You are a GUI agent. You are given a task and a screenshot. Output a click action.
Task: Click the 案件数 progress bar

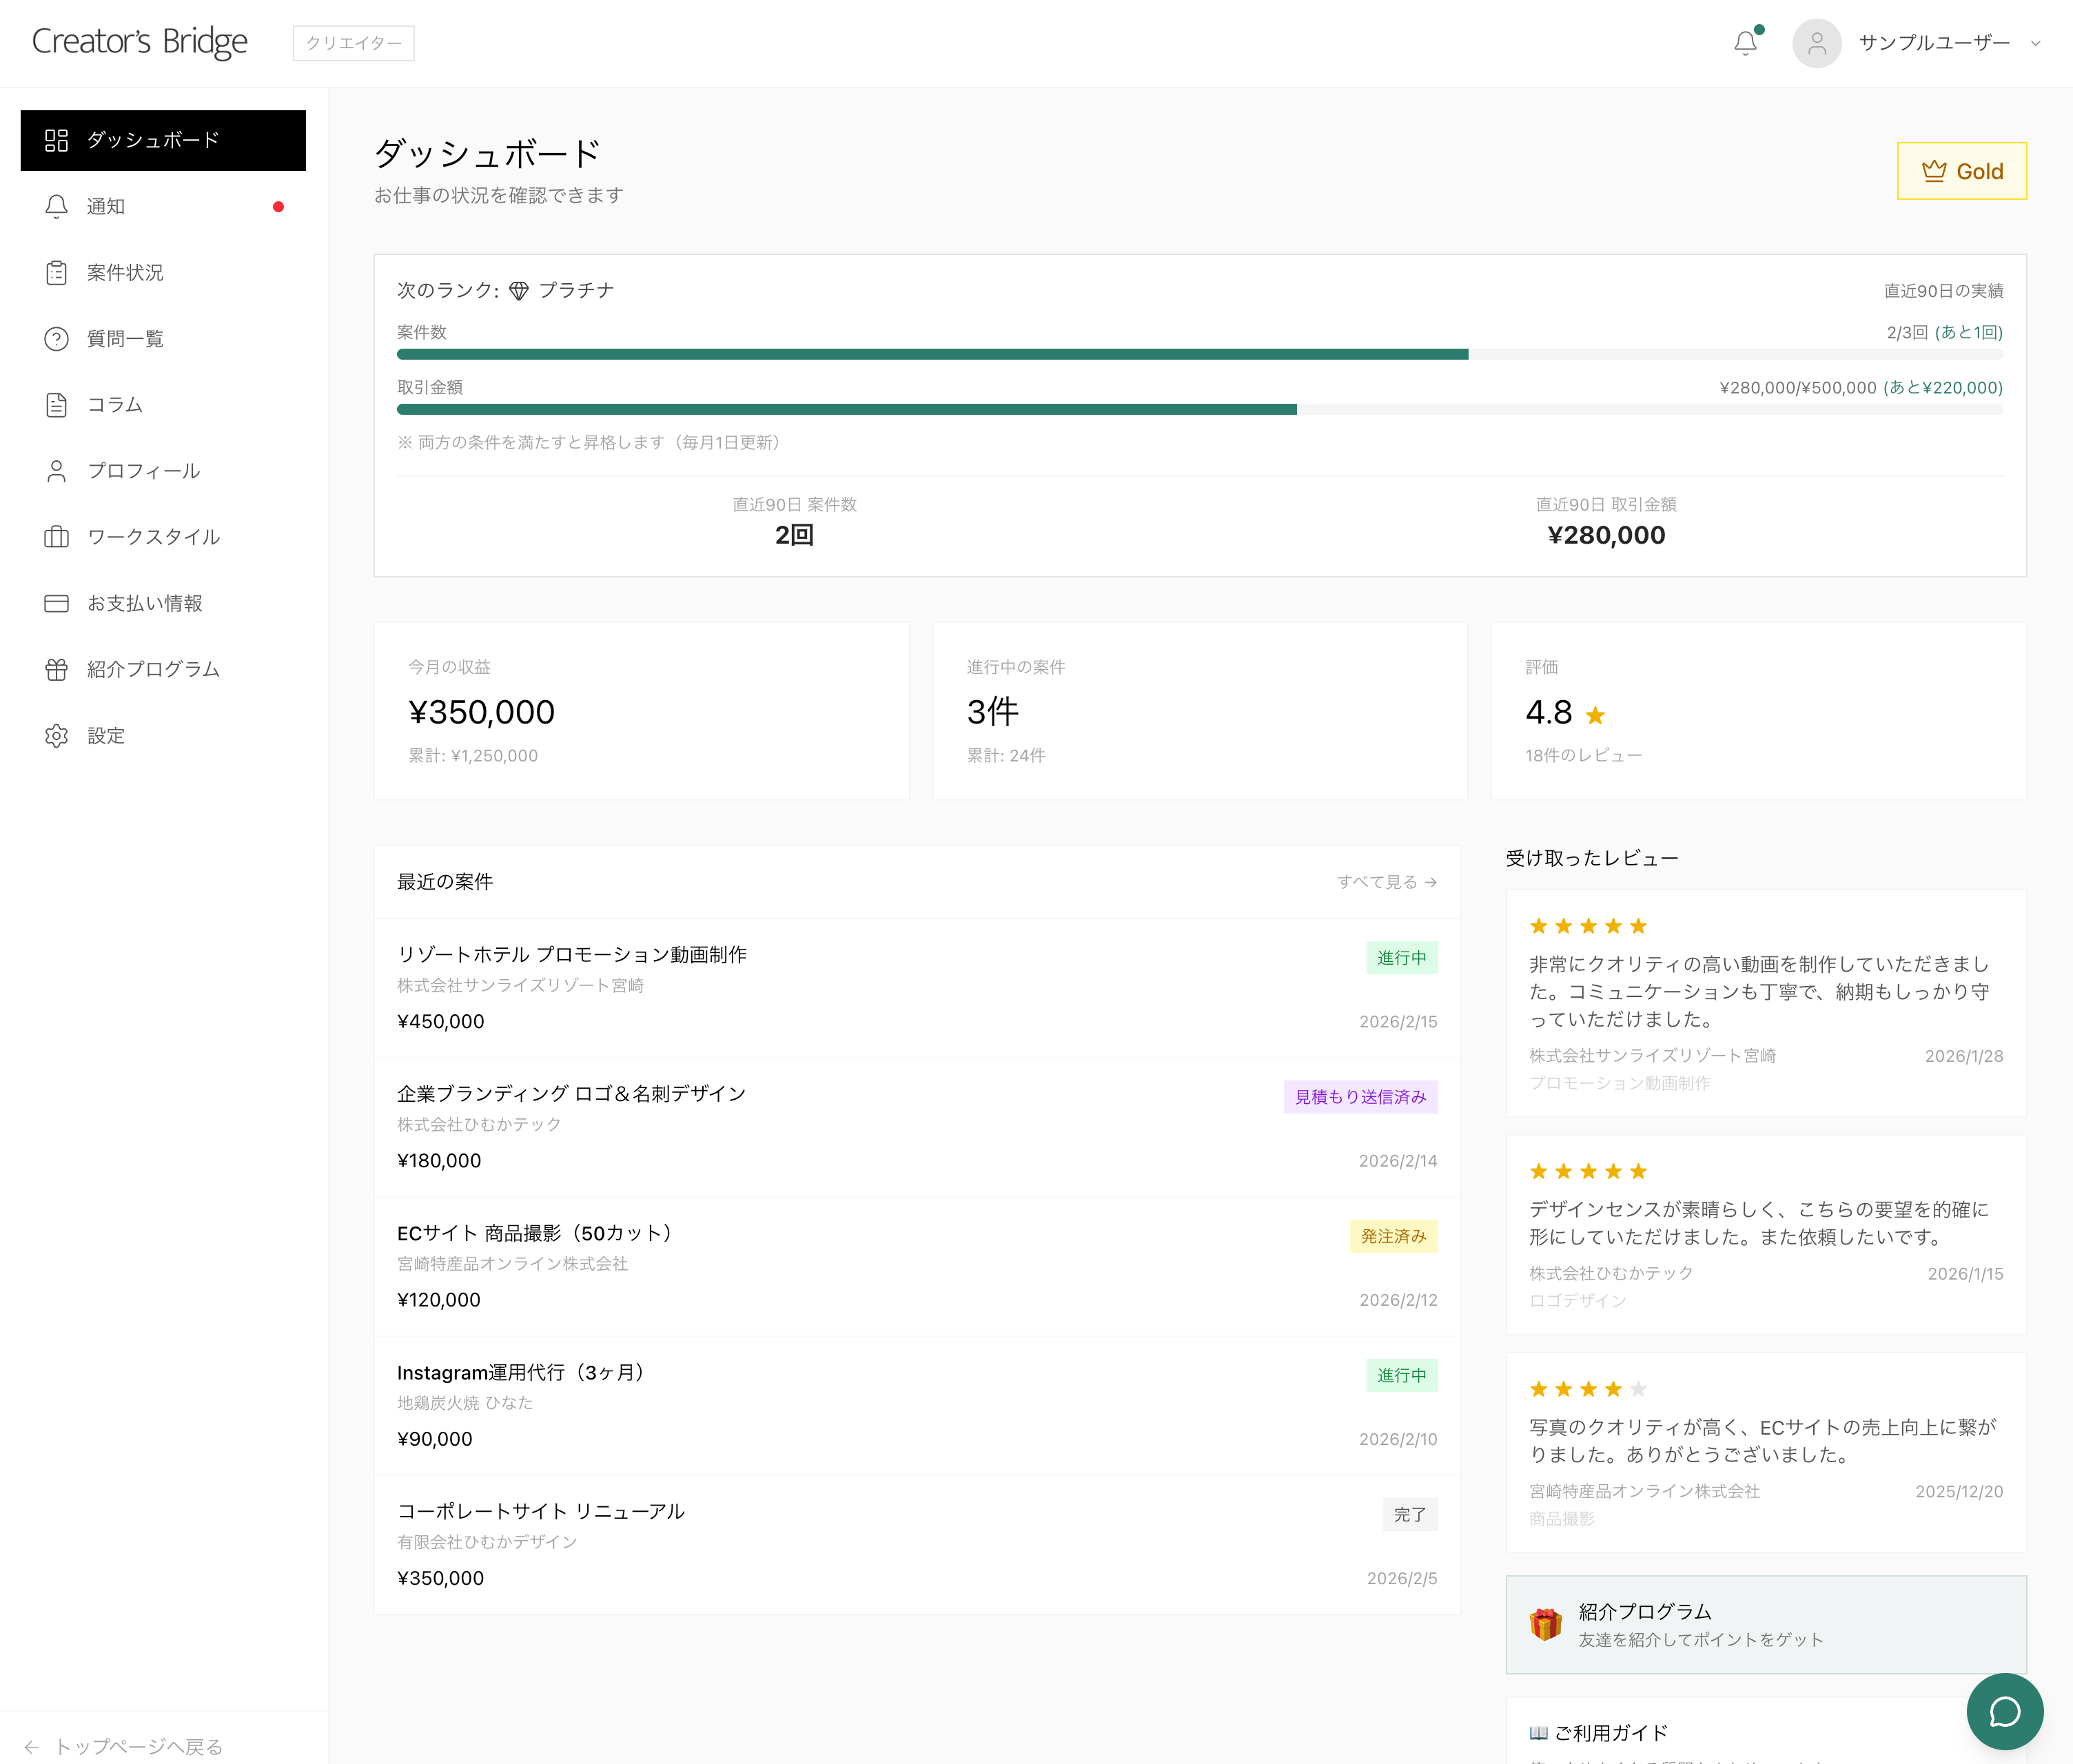click(x=1199, y=354)
